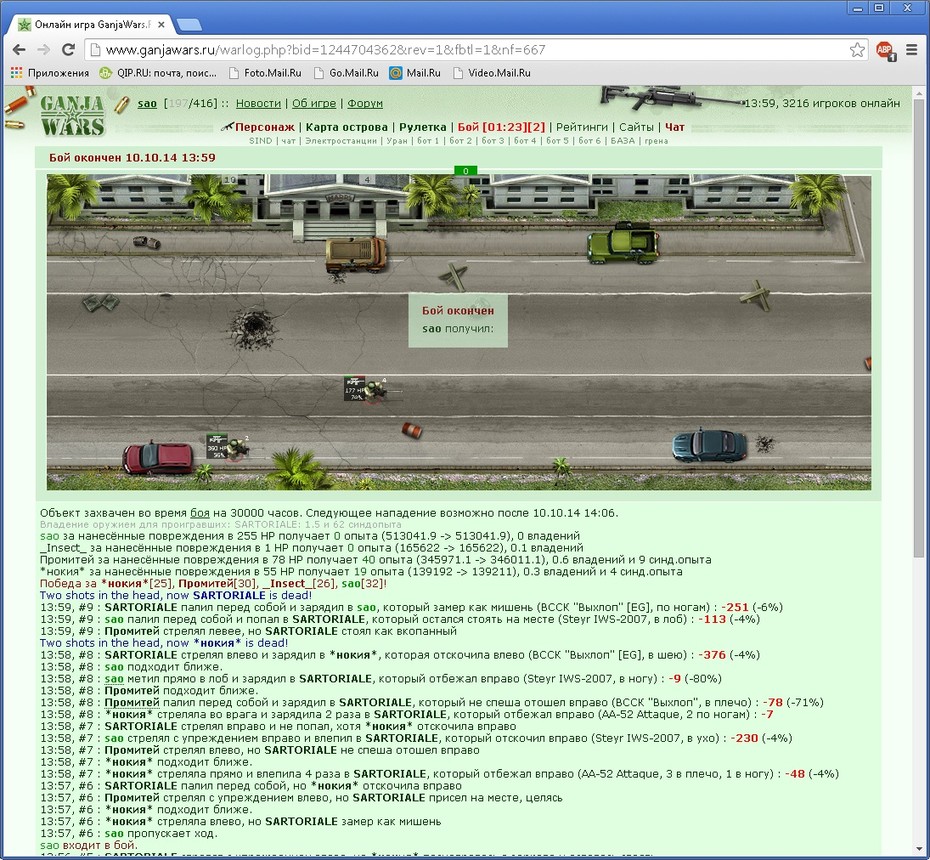Open the бот 4 submenu link
This screenshot has width=930, height=860.
click(524, 141)
